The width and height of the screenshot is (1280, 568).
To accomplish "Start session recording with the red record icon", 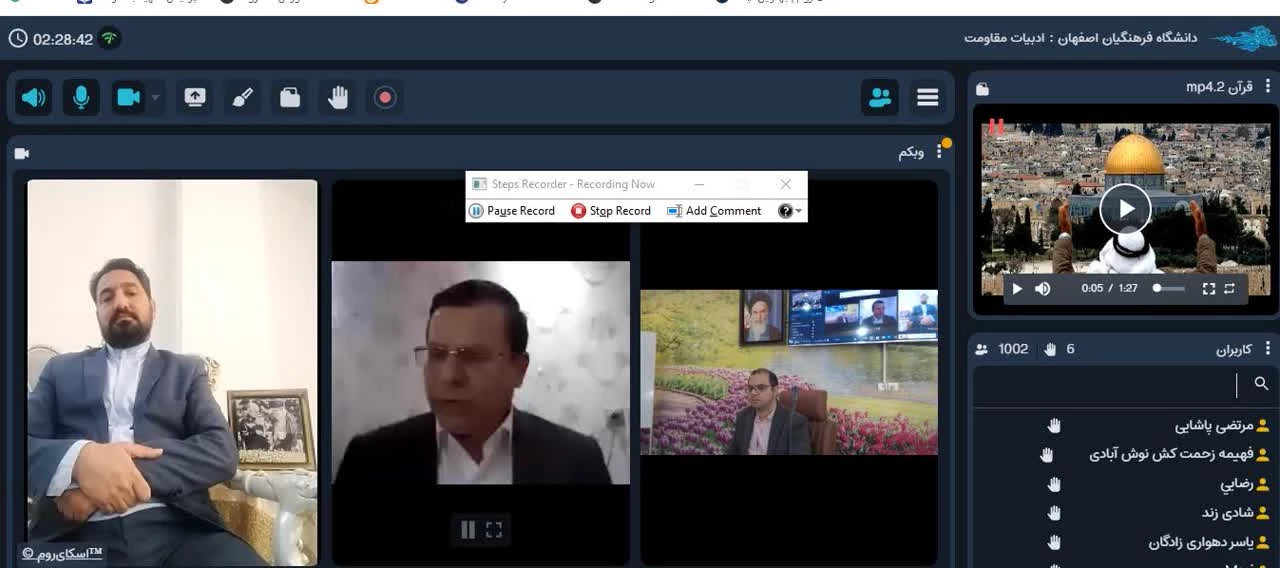I will coord(385,97).
